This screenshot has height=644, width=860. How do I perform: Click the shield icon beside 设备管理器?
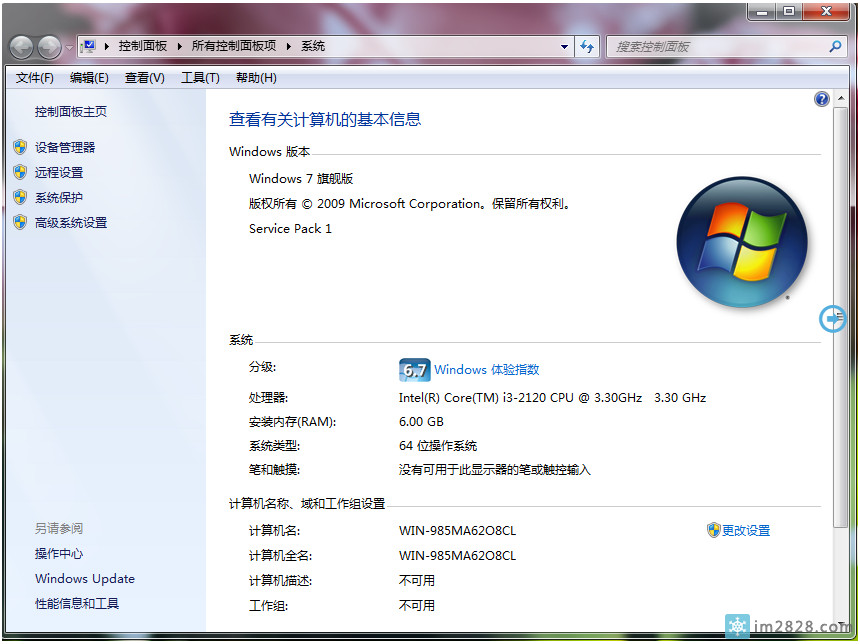pos(20,147)
